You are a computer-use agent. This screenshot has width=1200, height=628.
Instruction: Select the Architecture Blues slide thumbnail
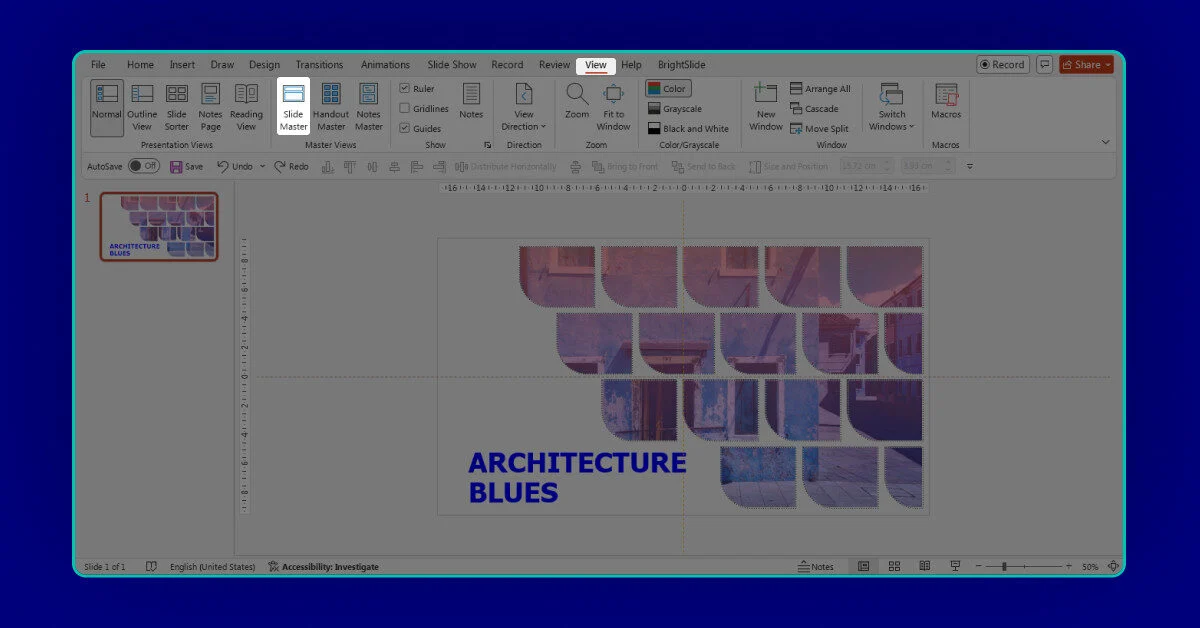tap(159, 227)
